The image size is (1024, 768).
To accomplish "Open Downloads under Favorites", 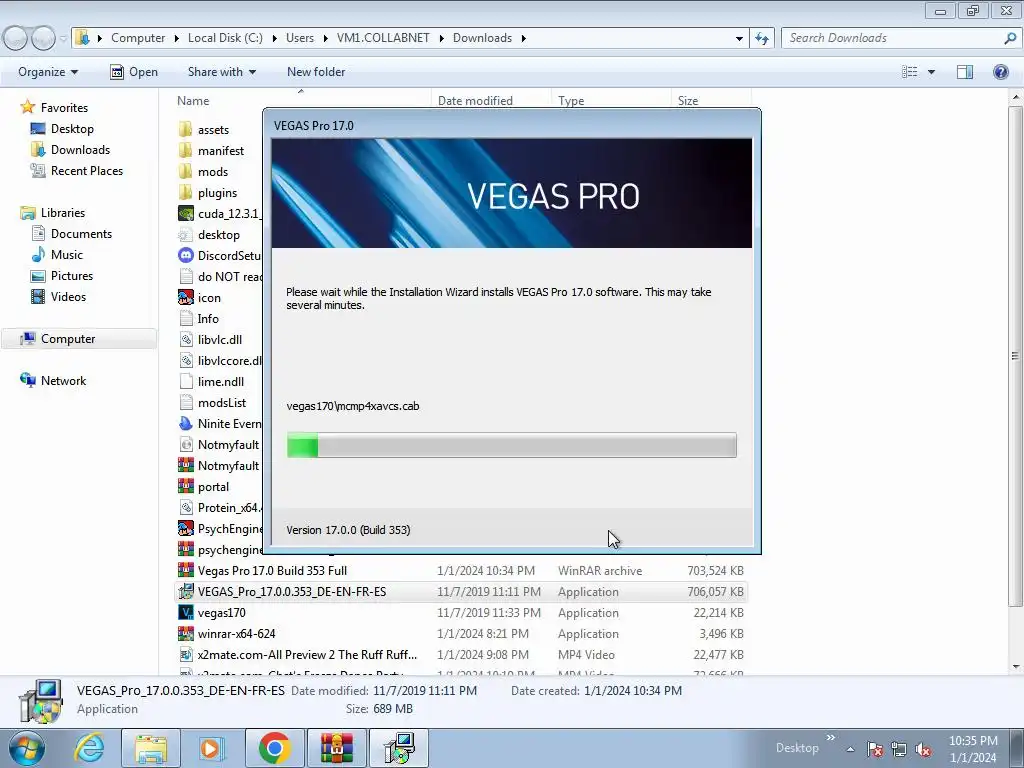I will (80, 150).
